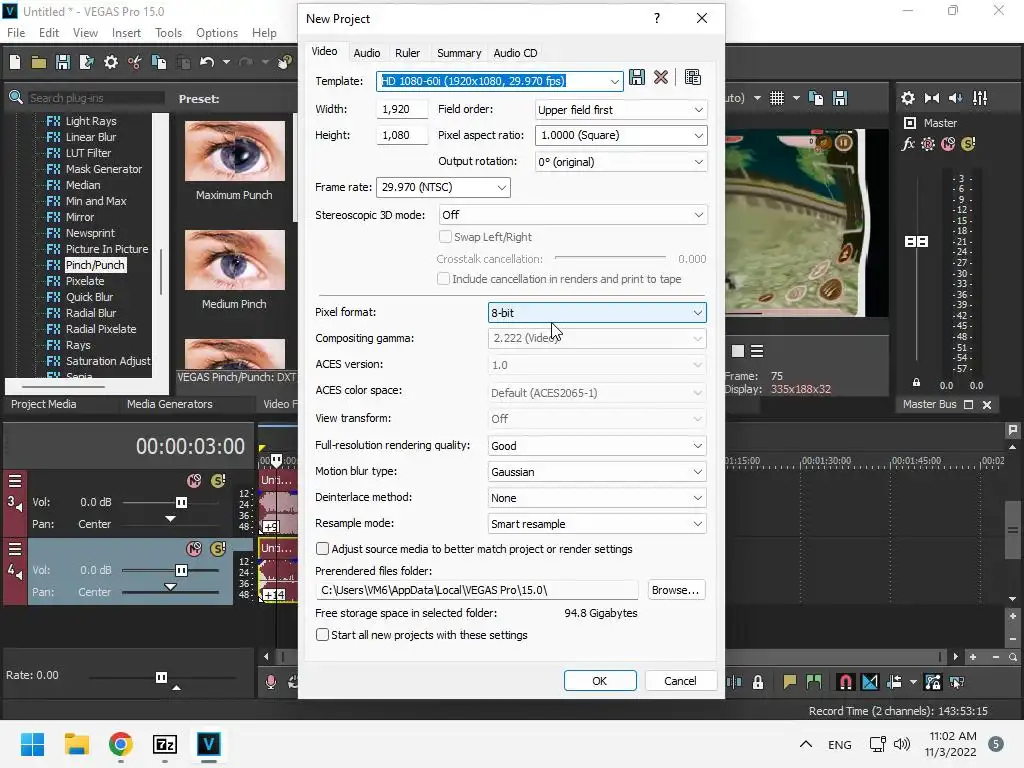The height and width of the screenshot is (768, 1024).
Task: Open the Project Media tab
Action: 44,404
